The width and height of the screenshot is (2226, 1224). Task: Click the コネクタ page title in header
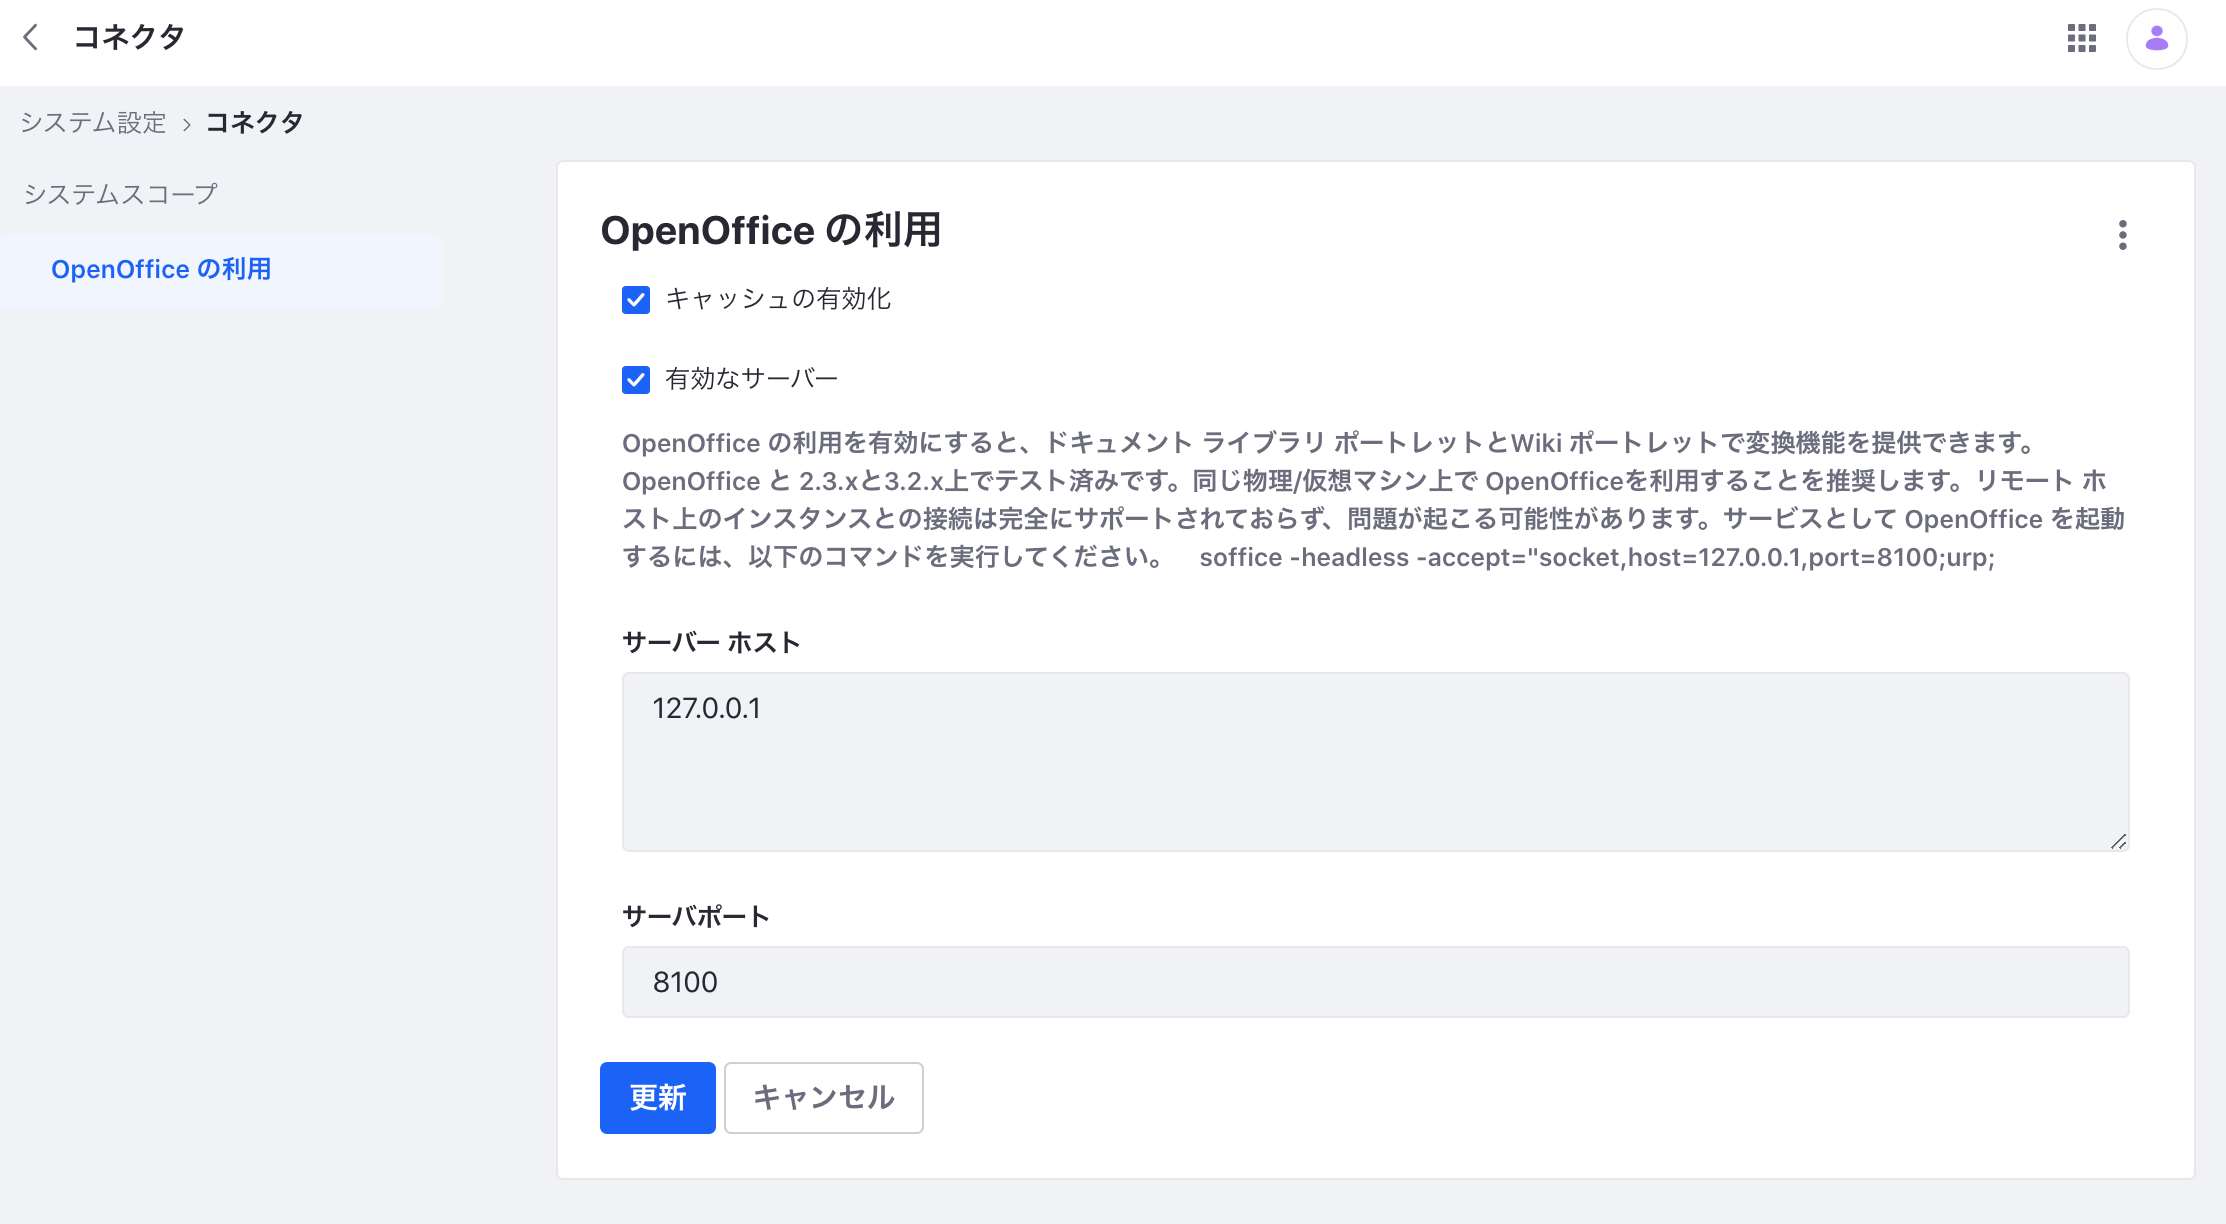(x=129, y=37)
